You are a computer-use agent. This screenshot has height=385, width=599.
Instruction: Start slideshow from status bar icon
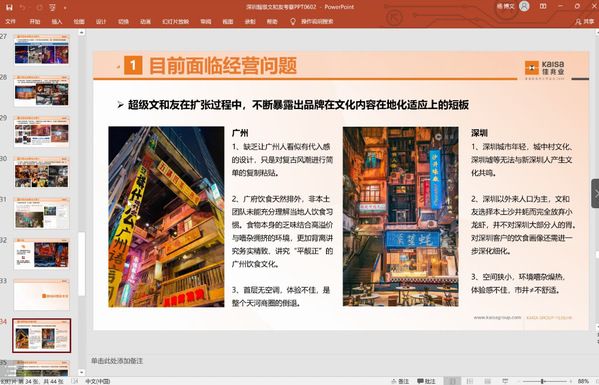point(505,381)
